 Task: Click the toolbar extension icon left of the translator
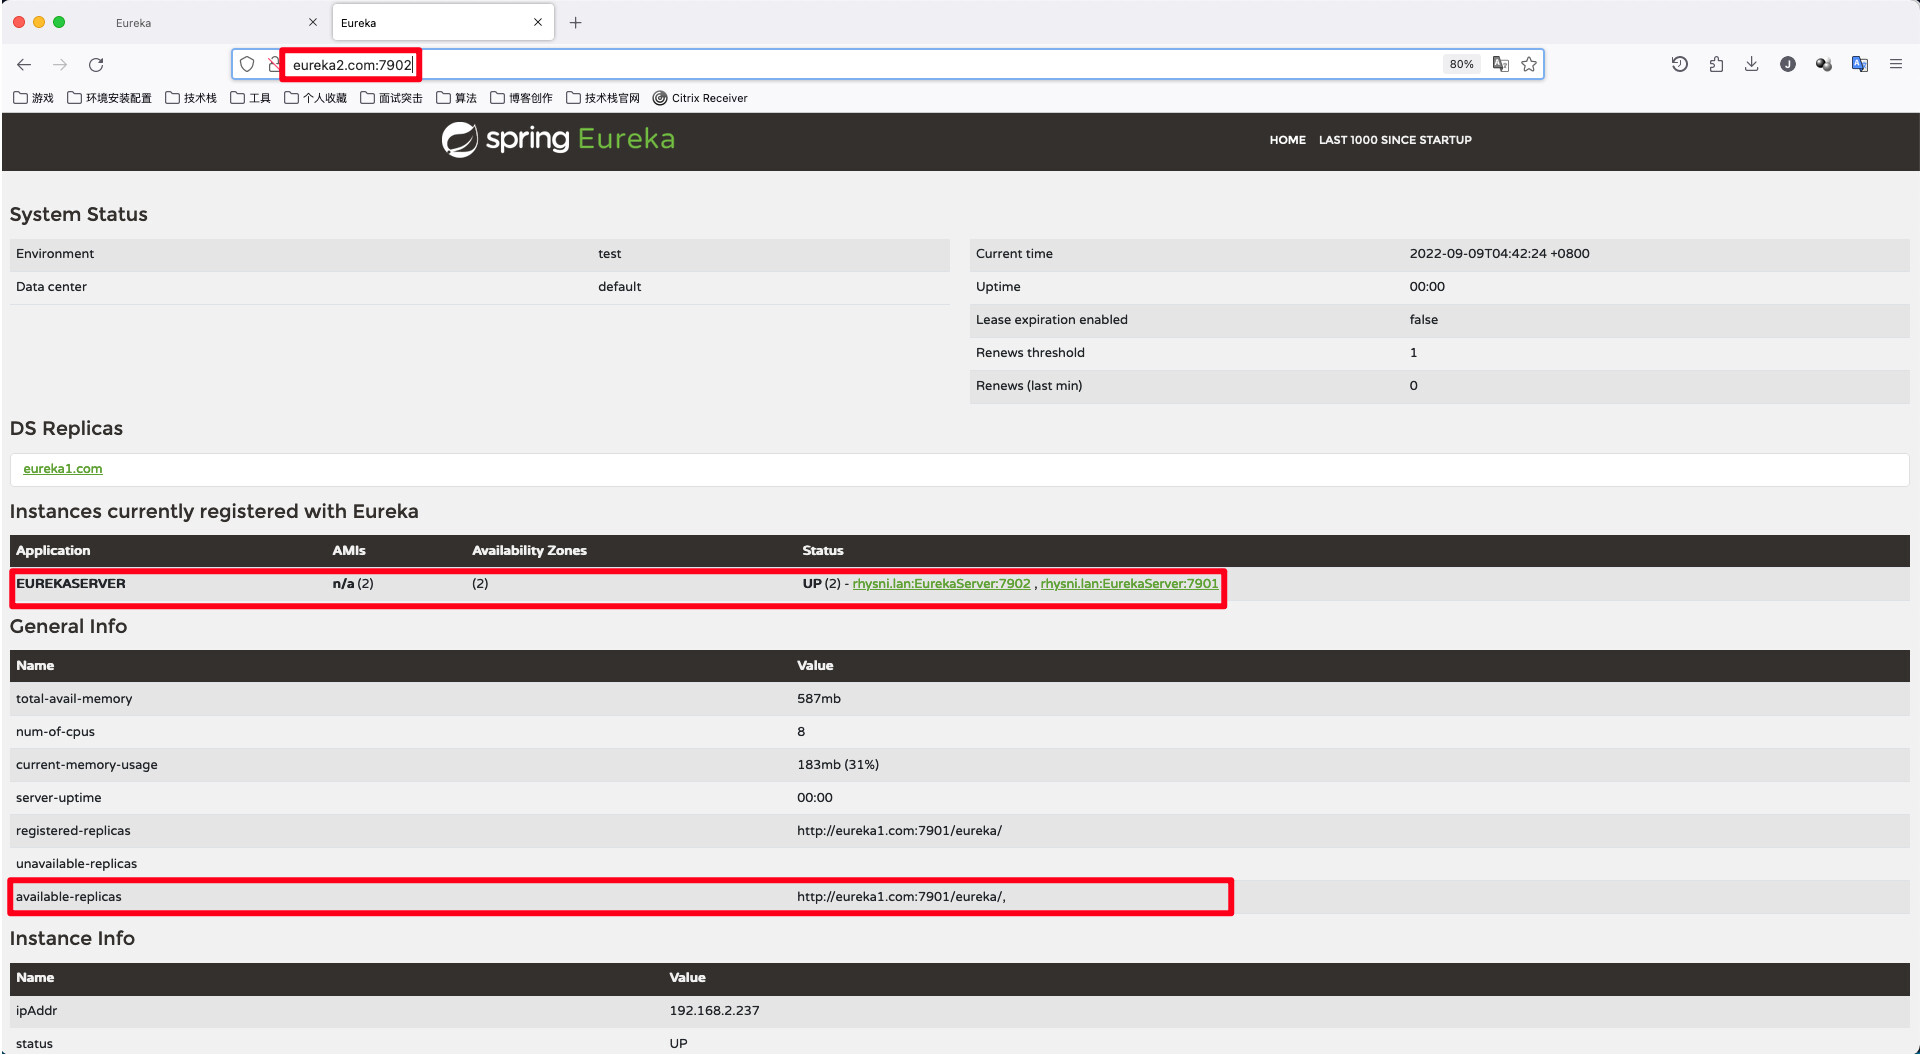coord(1824,65)
